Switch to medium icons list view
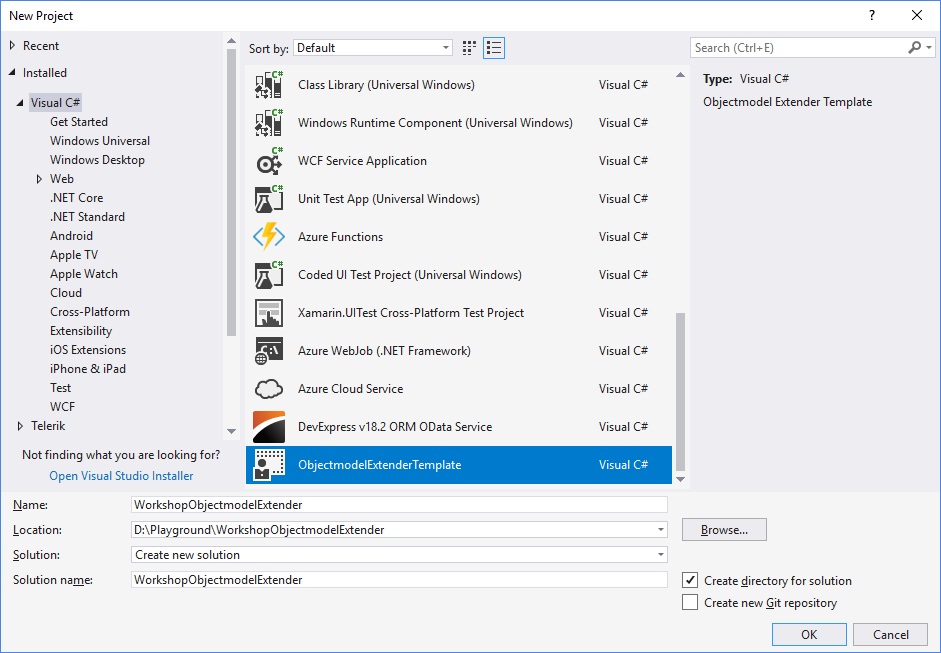941x653 pixels. pyautogui.click(x=494, y=48)
